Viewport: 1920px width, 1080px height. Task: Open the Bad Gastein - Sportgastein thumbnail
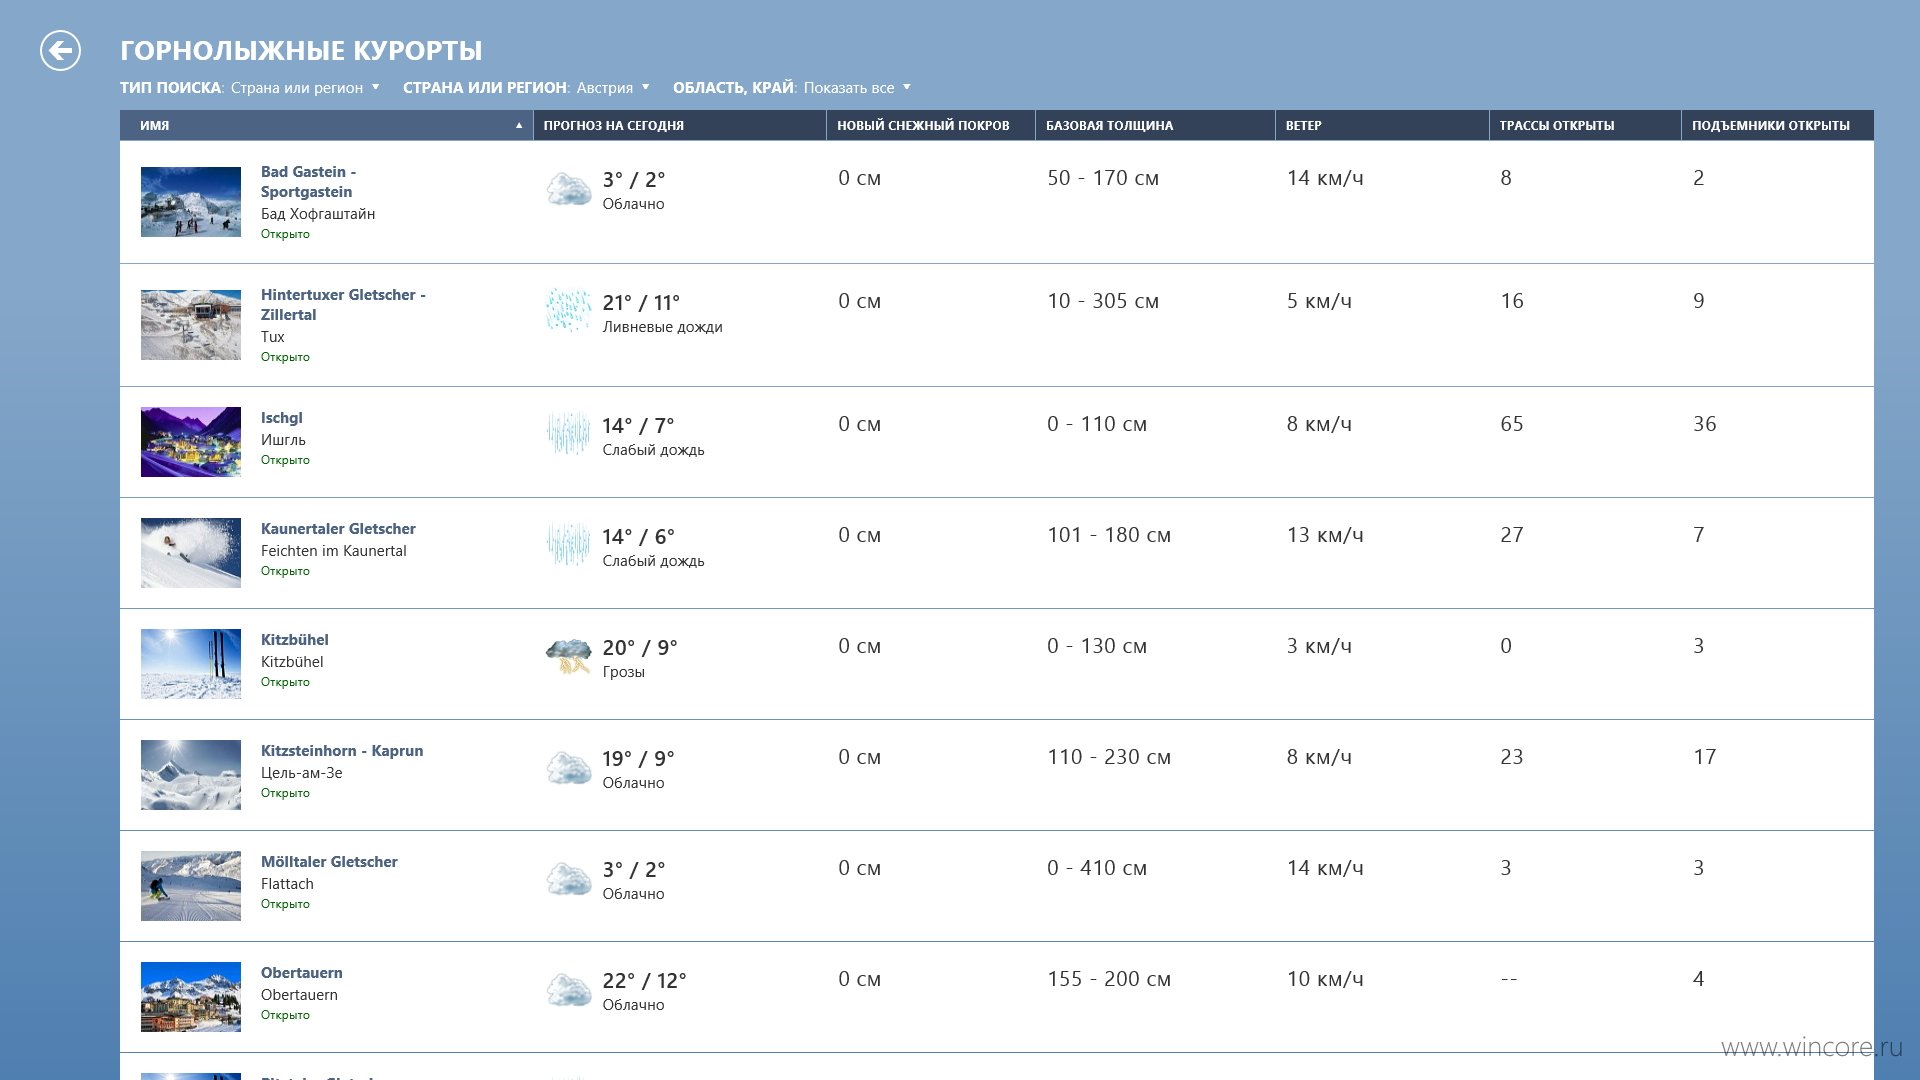[191, 202]
